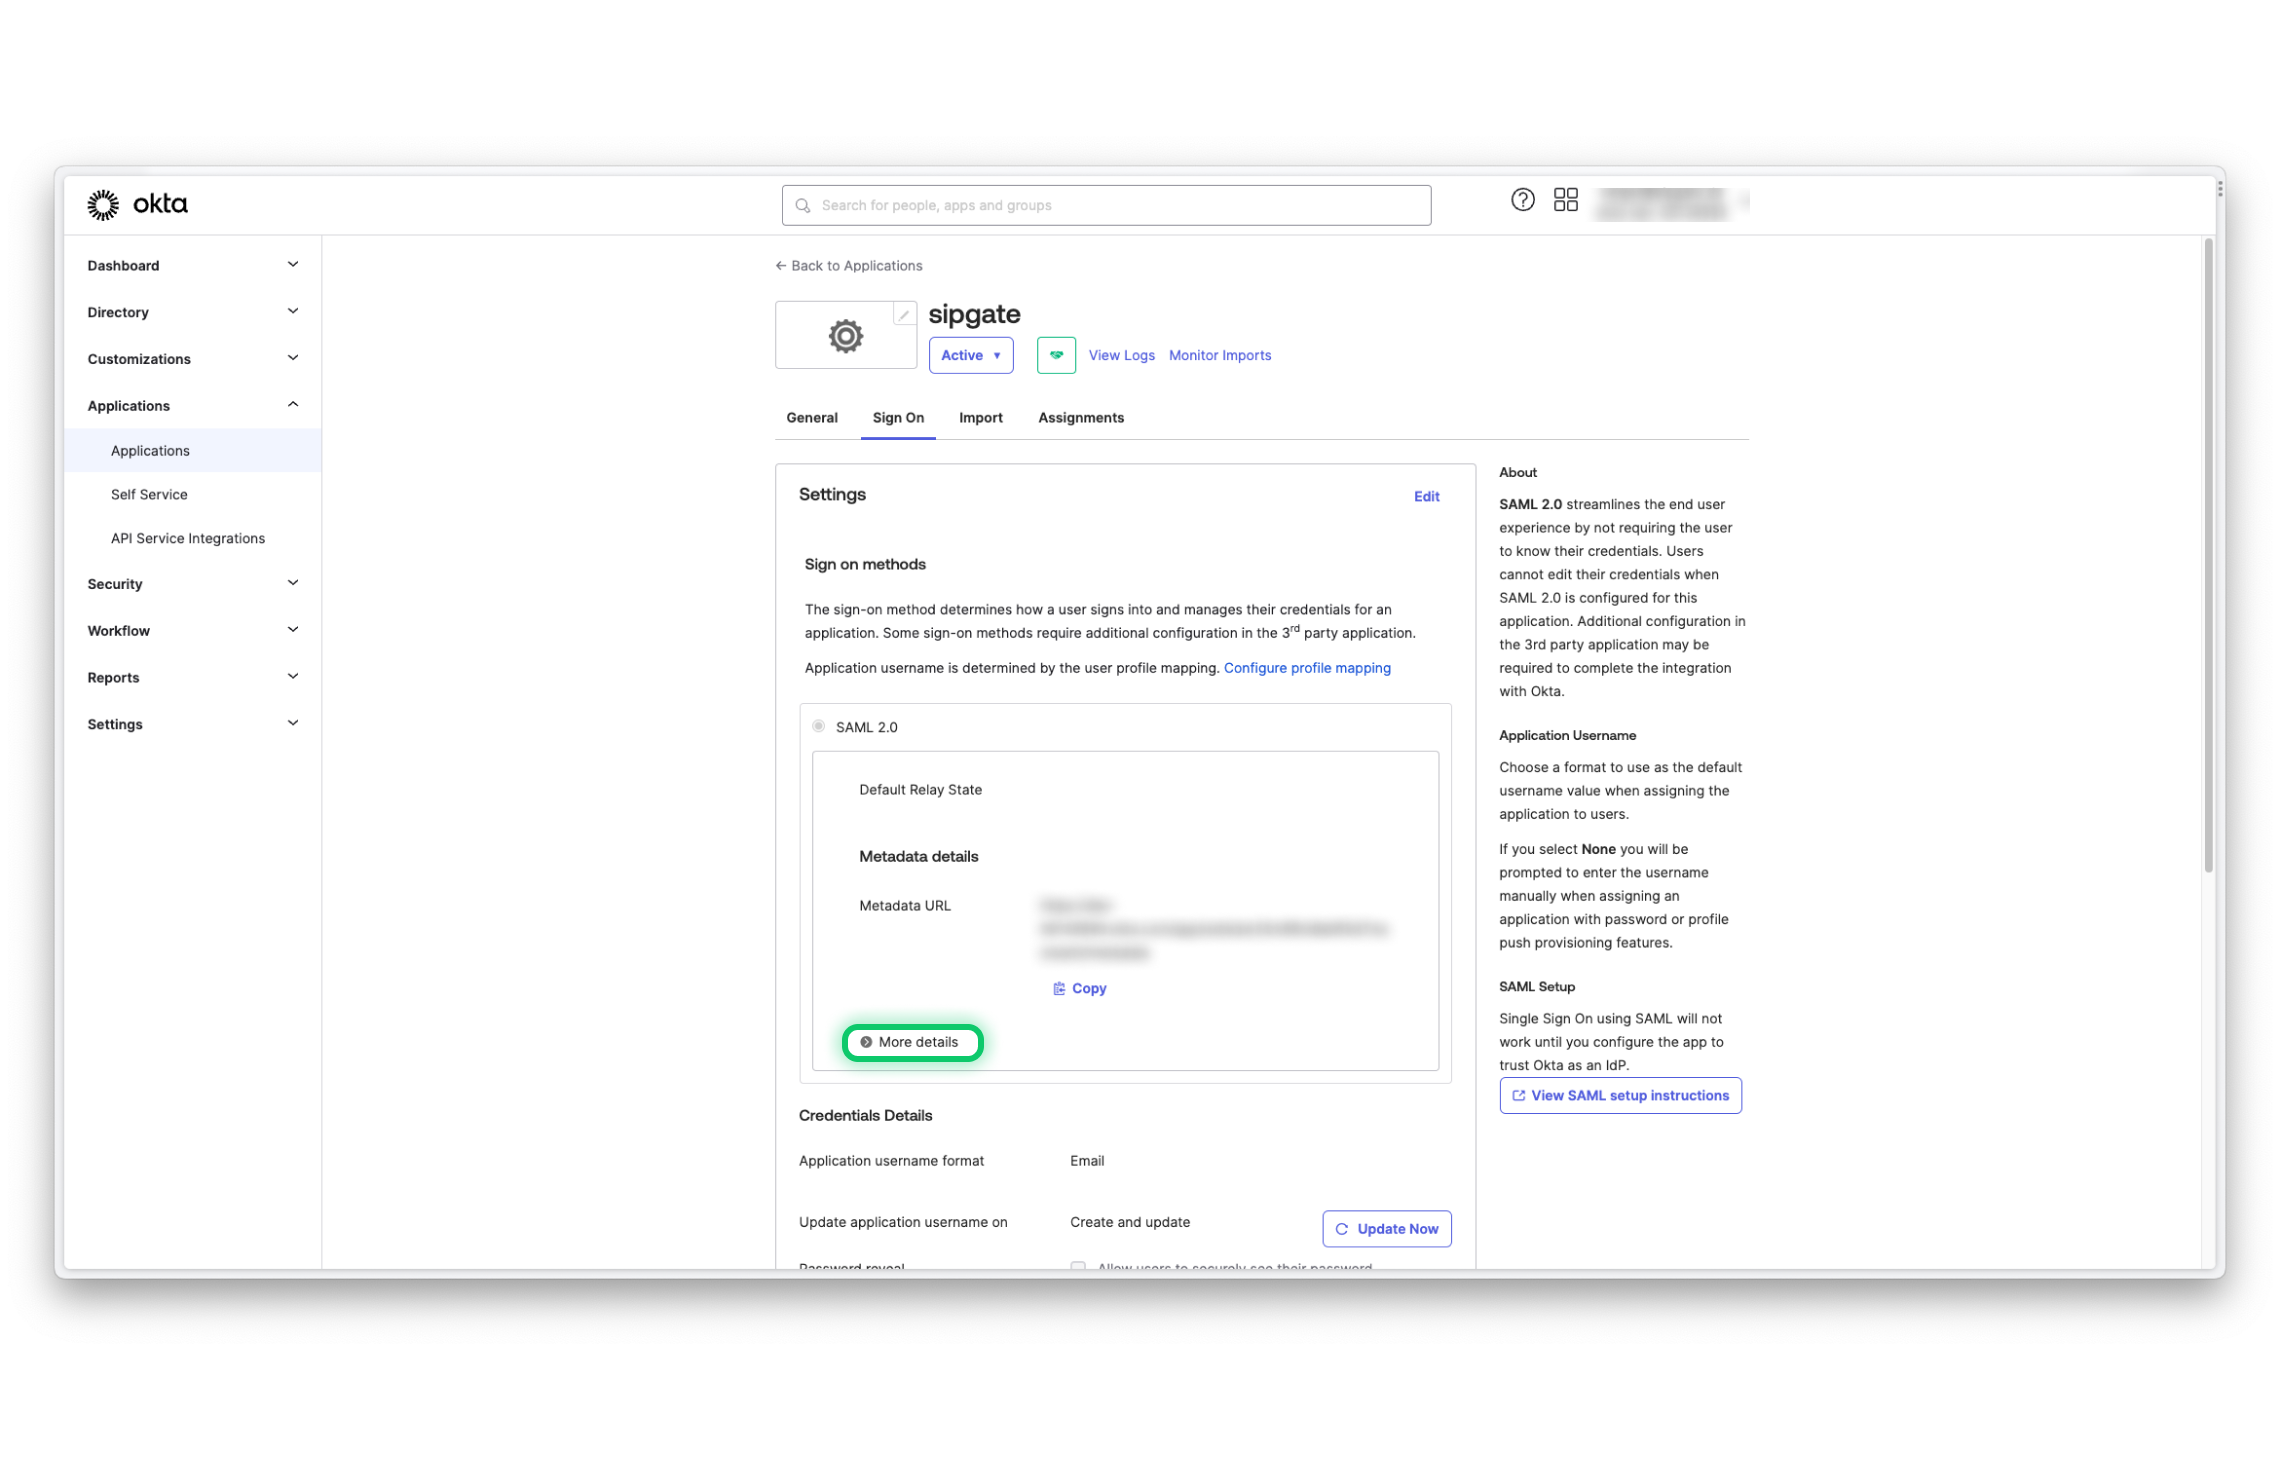This screenshot has height=1480, width=2280.
Task: Collapse the Applications menu section
Action: 192,405
